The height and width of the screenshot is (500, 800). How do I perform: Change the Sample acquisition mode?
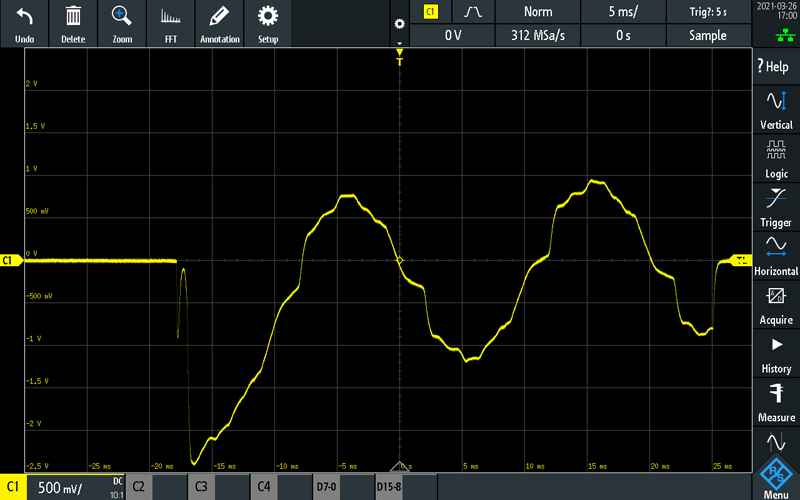tap(708, 35)
